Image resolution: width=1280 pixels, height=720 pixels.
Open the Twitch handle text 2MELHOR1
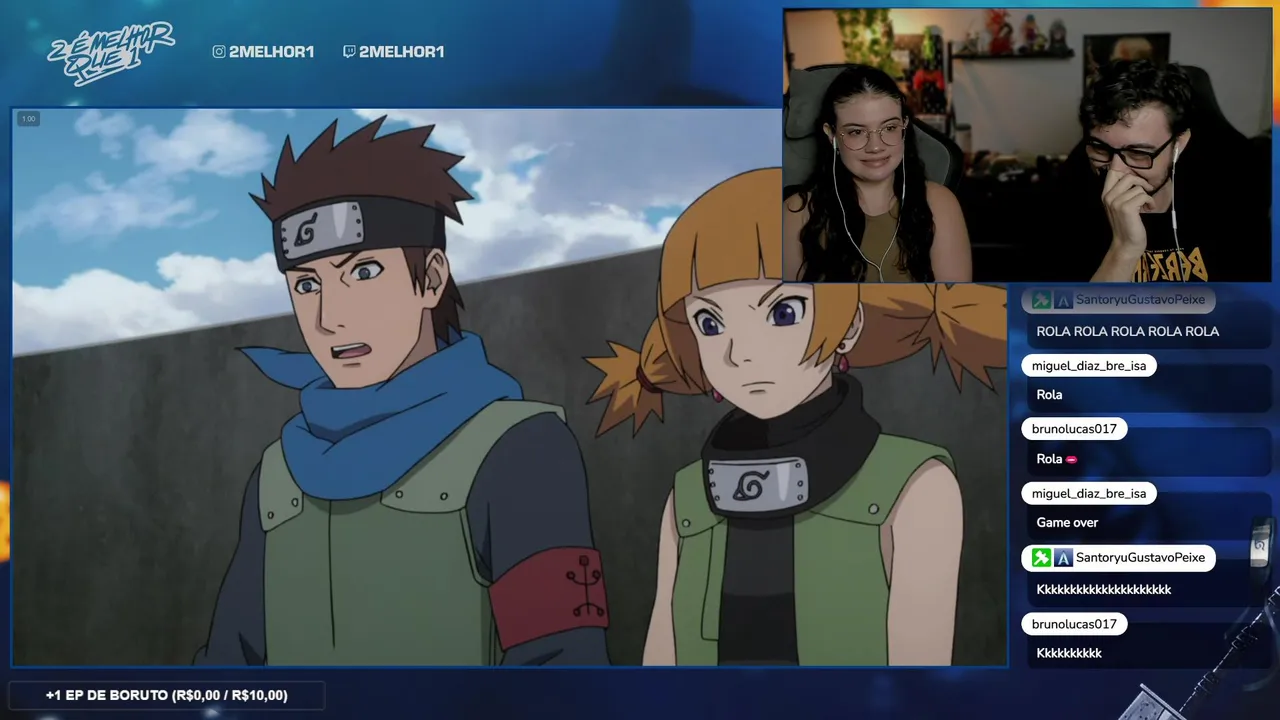coord(401,51)
